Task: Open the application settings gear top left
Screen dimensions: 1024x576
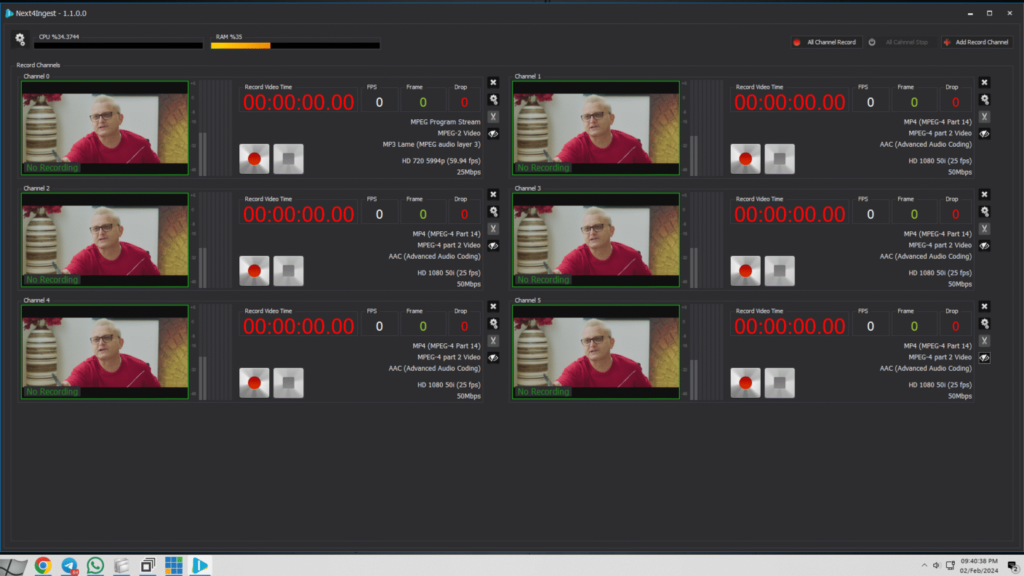Action: (20, 39)
